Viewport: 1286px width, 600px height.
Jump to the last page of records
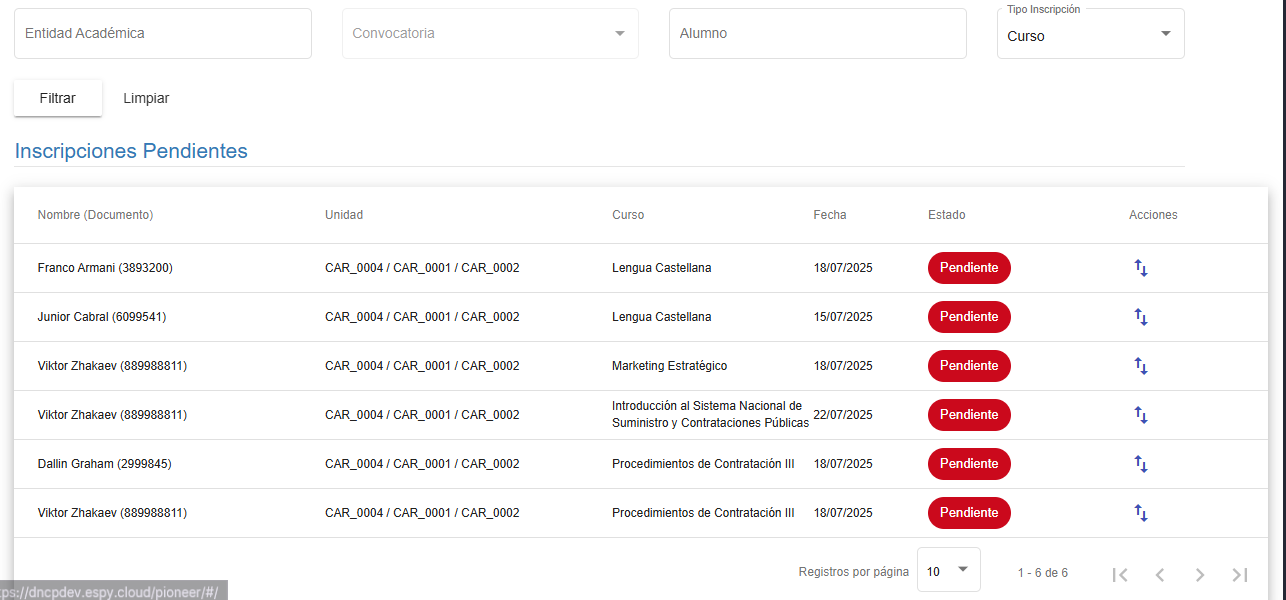[1239, 574]
